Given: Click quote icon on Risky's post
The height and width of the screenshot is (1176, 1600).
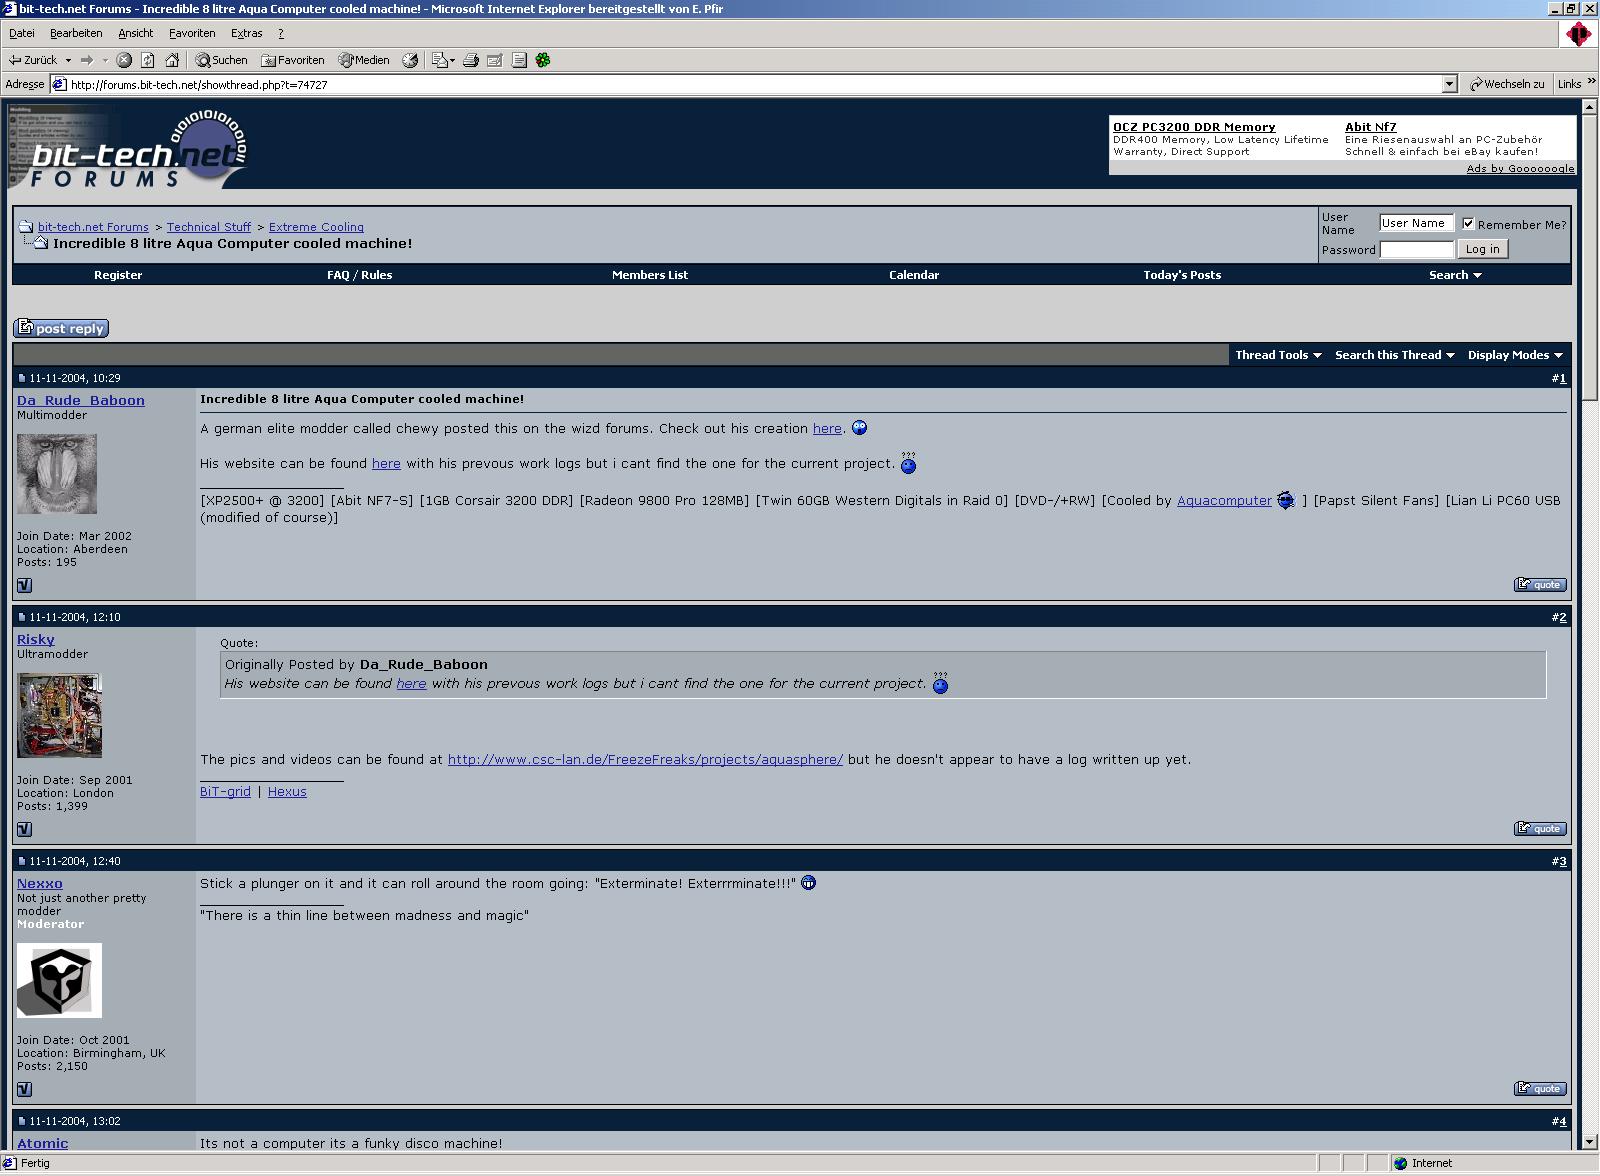Looking at the screenshot, I should [x=1540, y=828].
